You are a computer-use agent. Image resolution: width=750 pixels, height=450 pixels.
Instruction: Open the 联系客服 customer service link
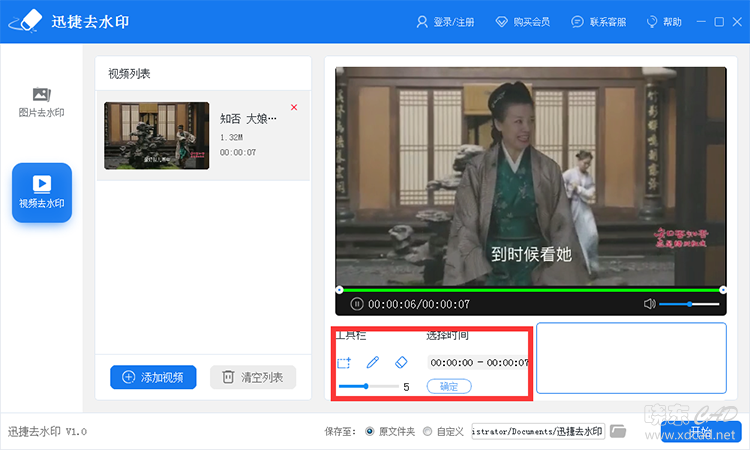coord(598,22)
